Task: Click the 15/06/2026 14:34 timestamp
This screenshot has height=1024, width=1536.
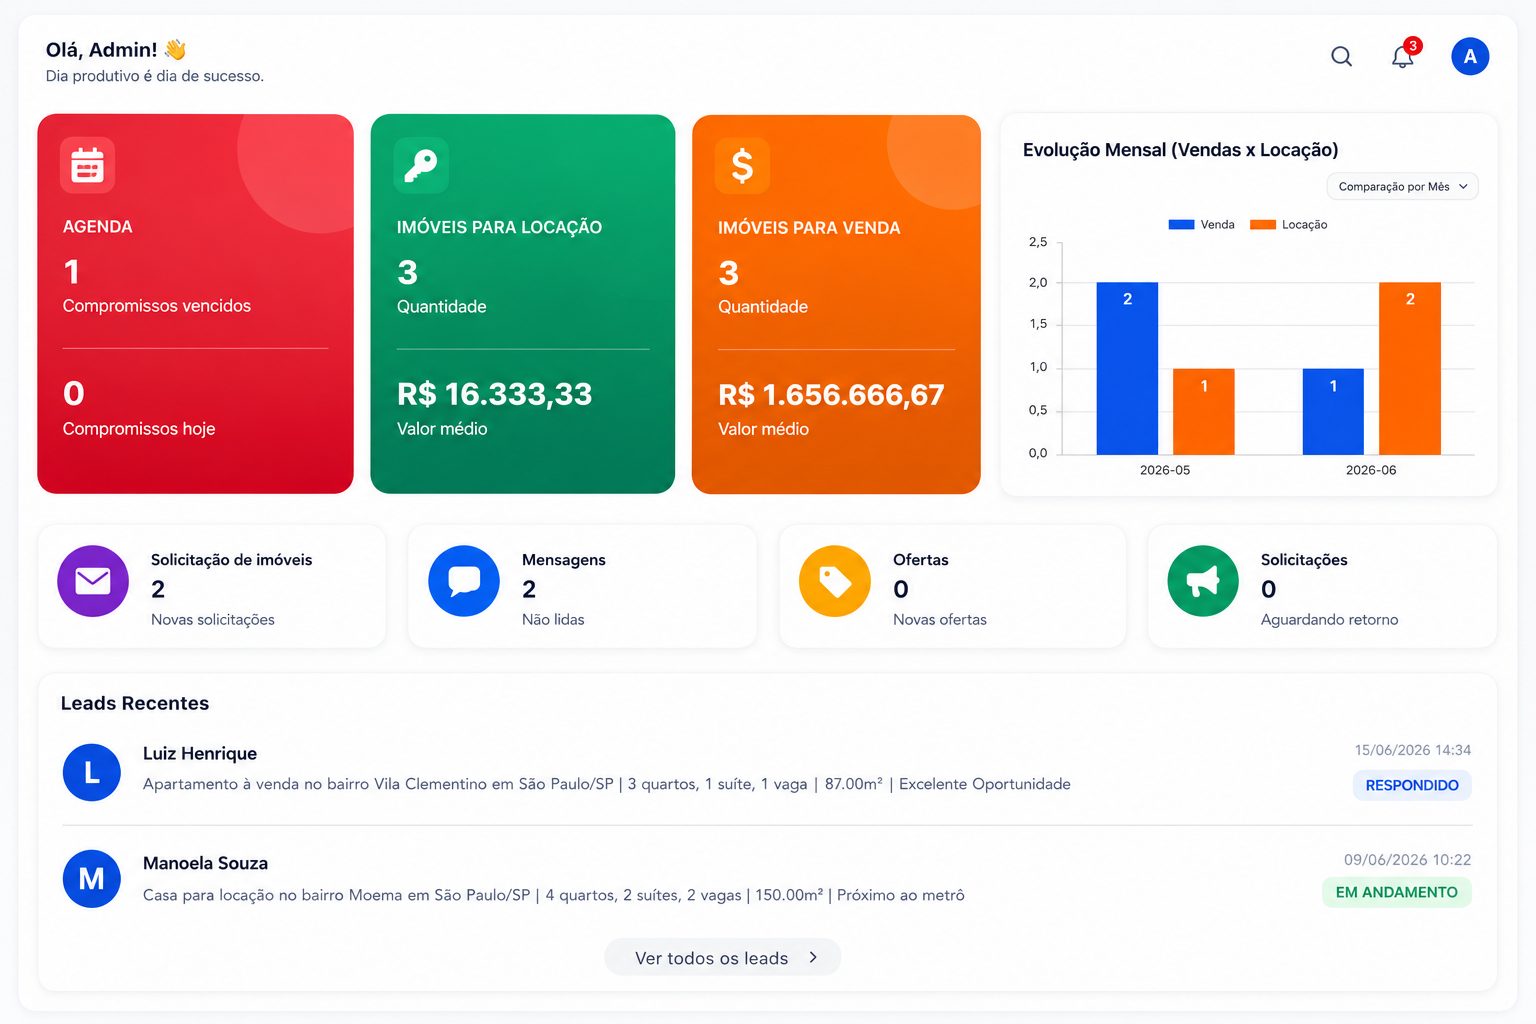Action: click(1413, 750)
